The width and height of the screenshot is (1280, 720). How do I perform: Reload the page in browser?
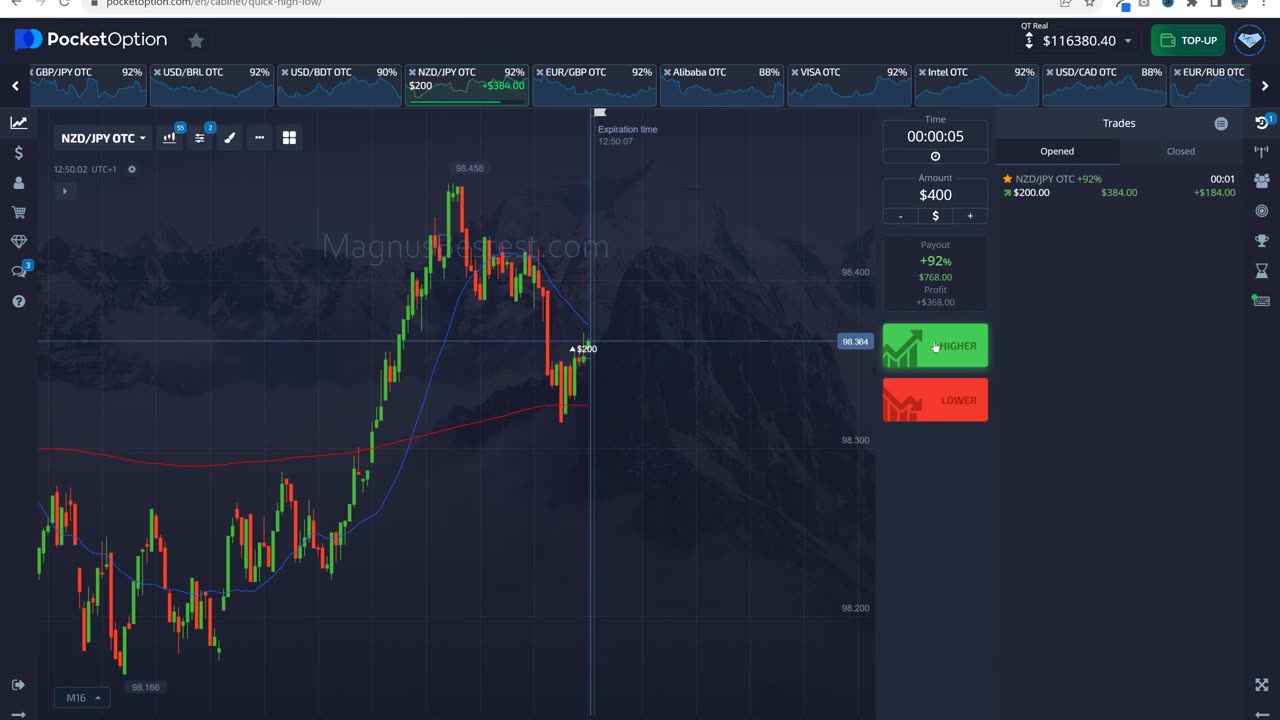click(x=64, y=3)
